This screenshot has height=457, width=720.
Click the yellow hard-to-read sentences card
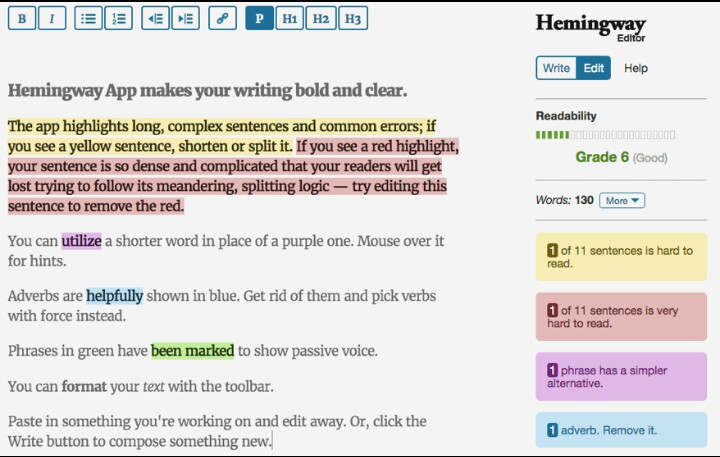(x=620, y=257)
